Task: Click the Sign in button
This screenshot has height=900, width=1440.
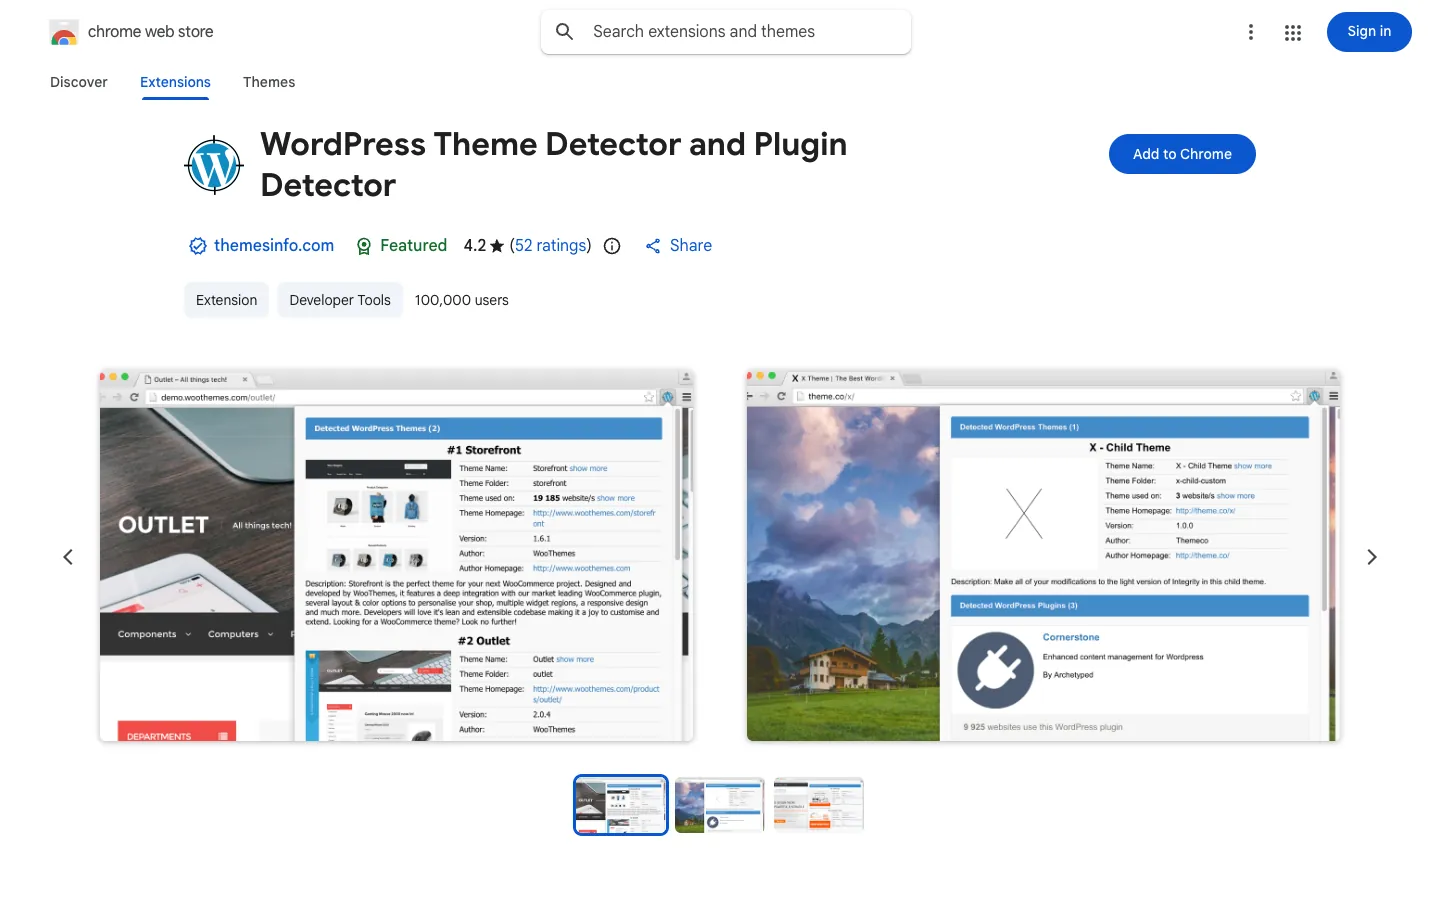Action: pos(1369,32)
